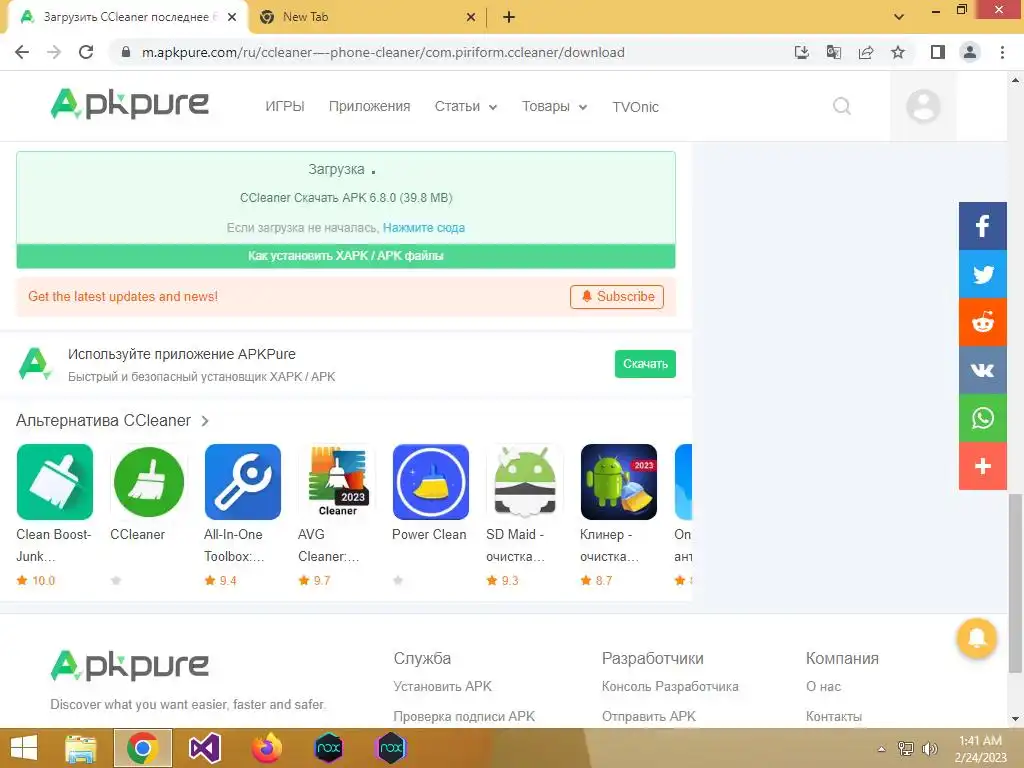1024x768 pixels.
Task: Open Chrome profile button
Action: pyautogui.click(x=970, y=52)
